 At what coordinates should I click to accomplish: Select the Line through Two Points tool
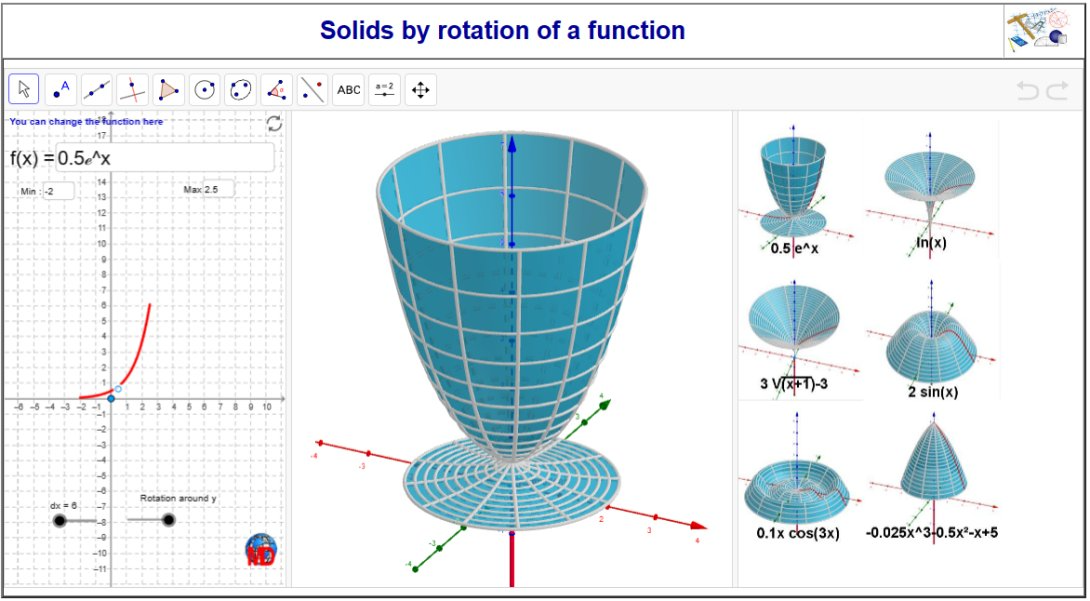(96, 88)
